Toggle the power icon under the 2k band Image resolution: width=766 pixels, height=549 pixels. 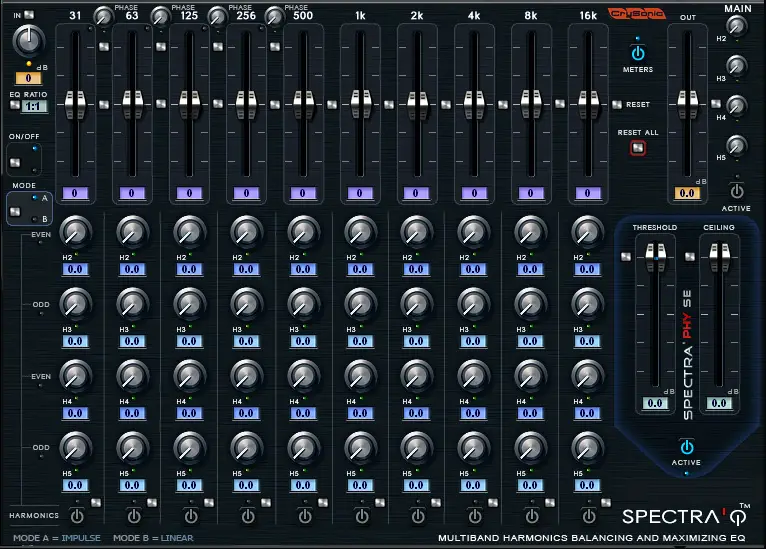point(418,516)
